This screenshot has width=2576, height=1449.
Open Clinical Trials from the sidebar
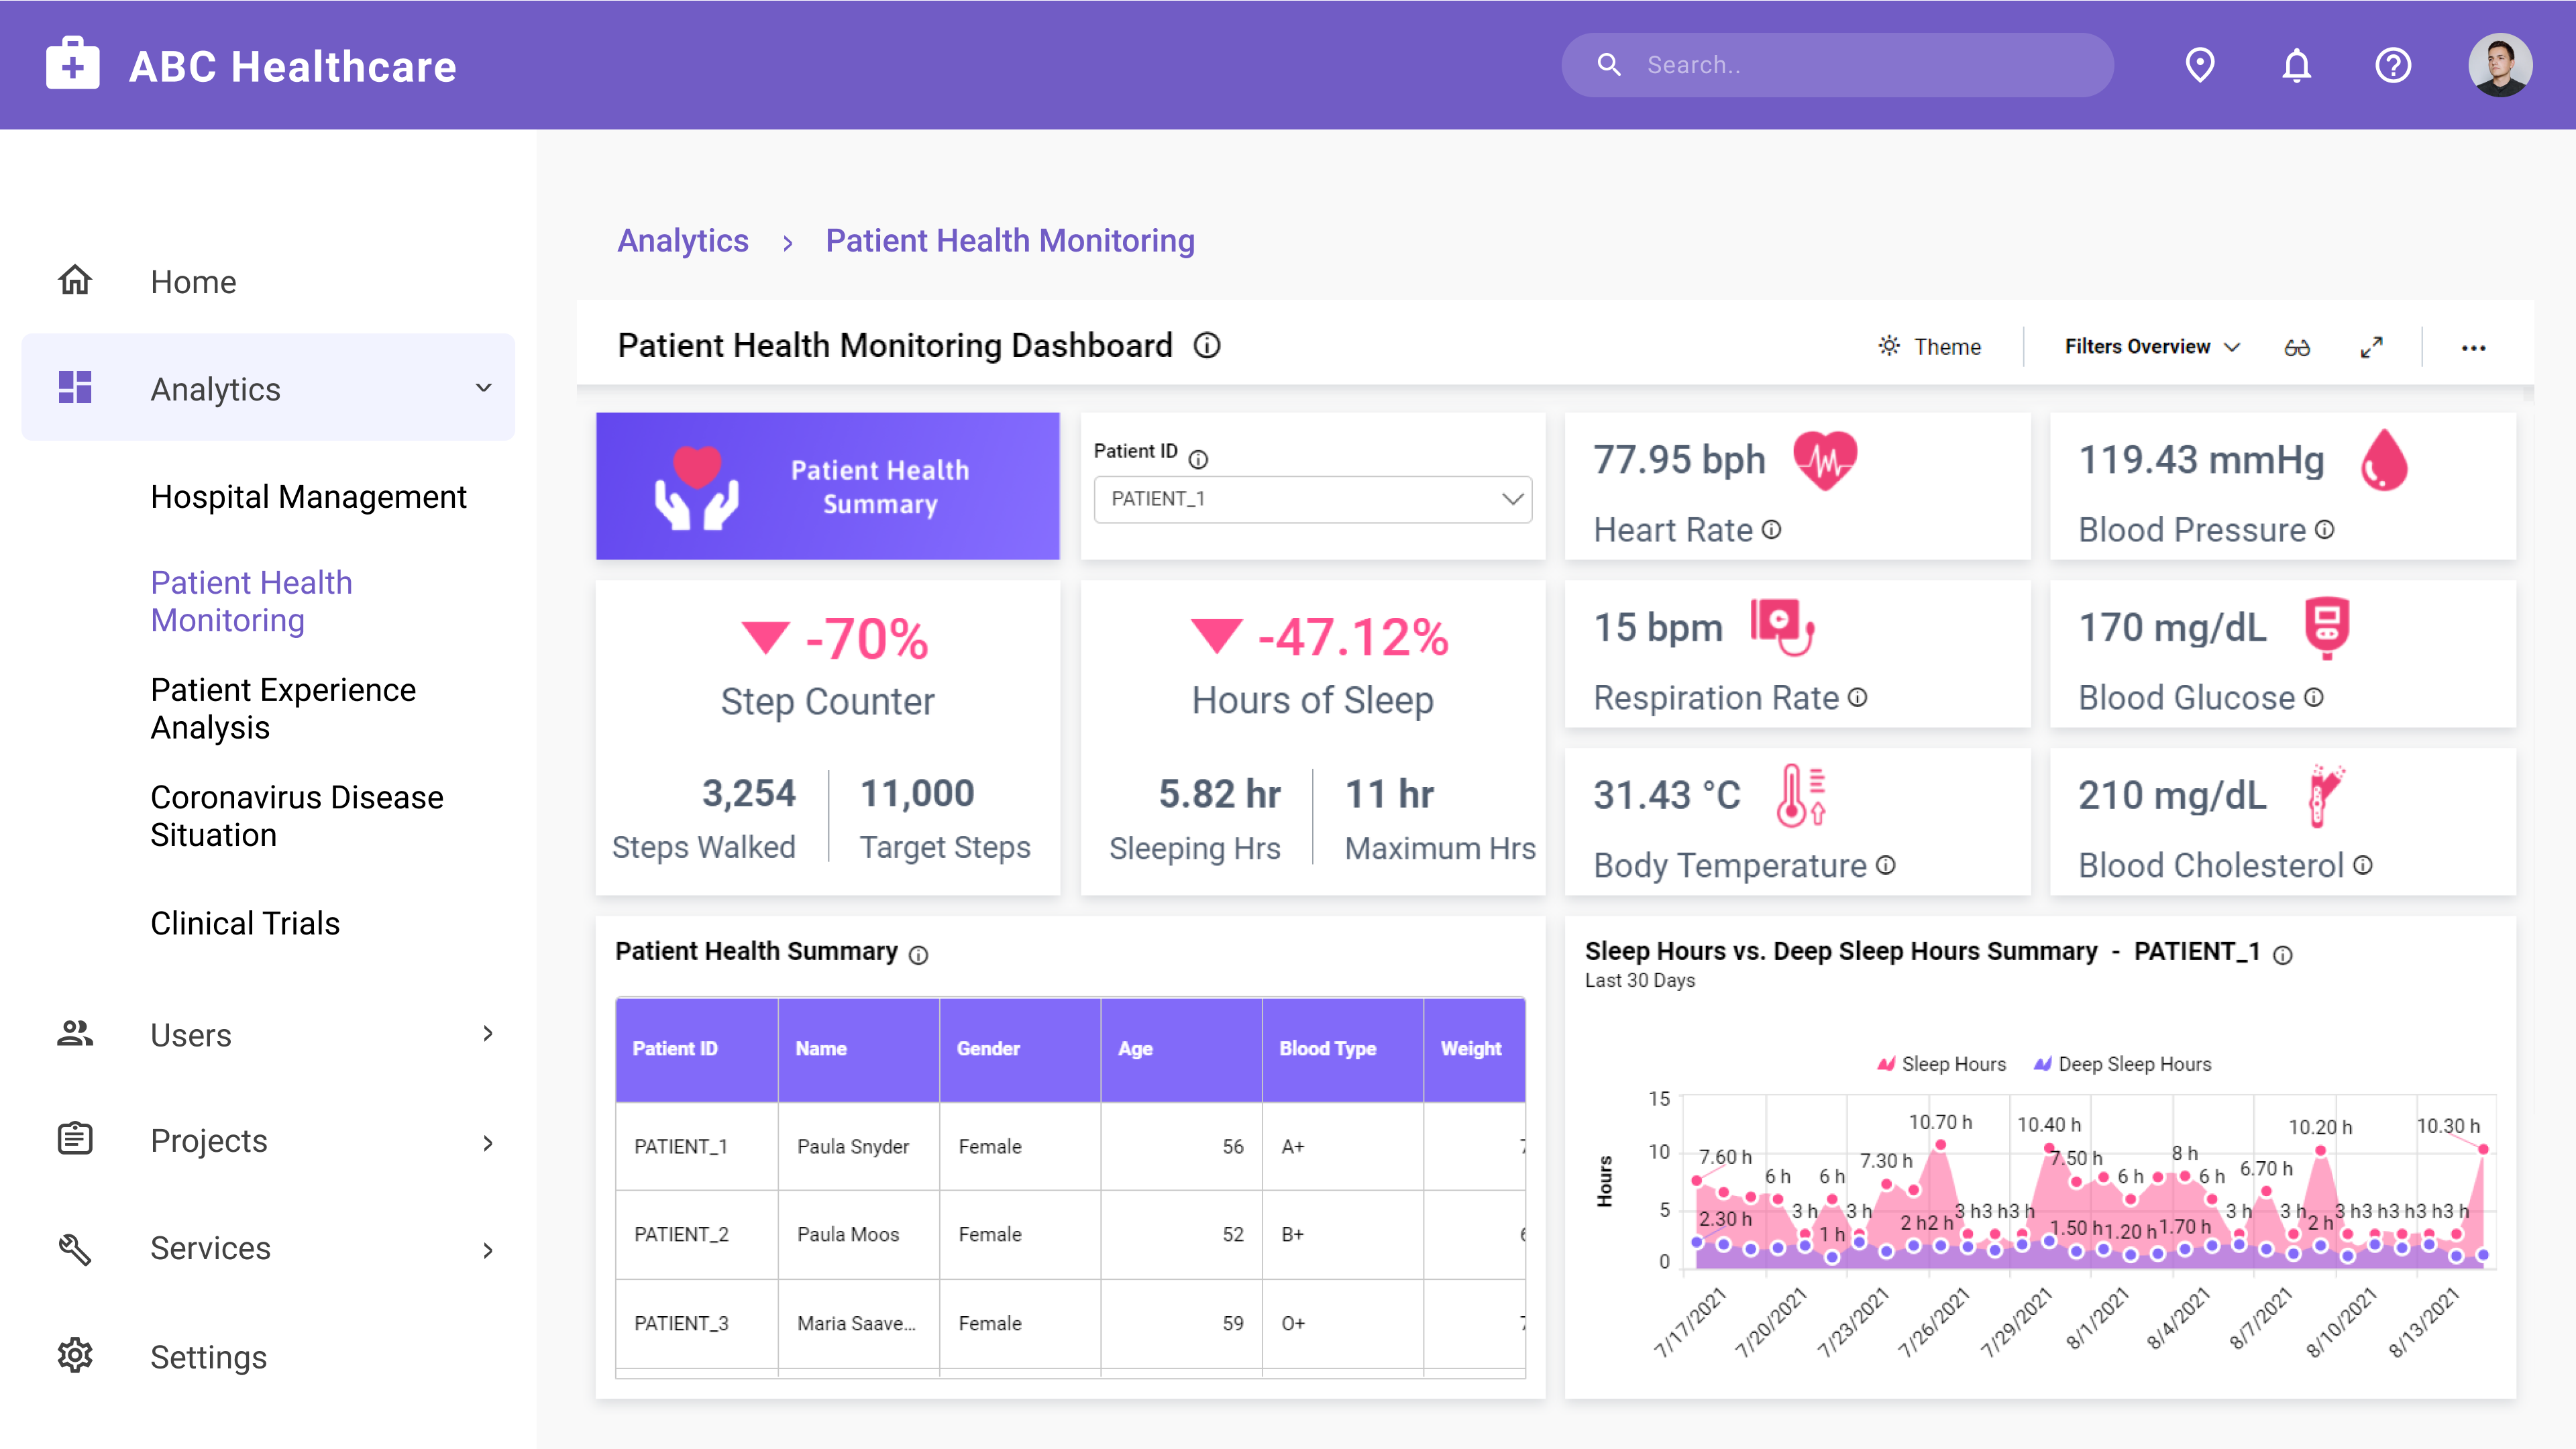(245, 923)
